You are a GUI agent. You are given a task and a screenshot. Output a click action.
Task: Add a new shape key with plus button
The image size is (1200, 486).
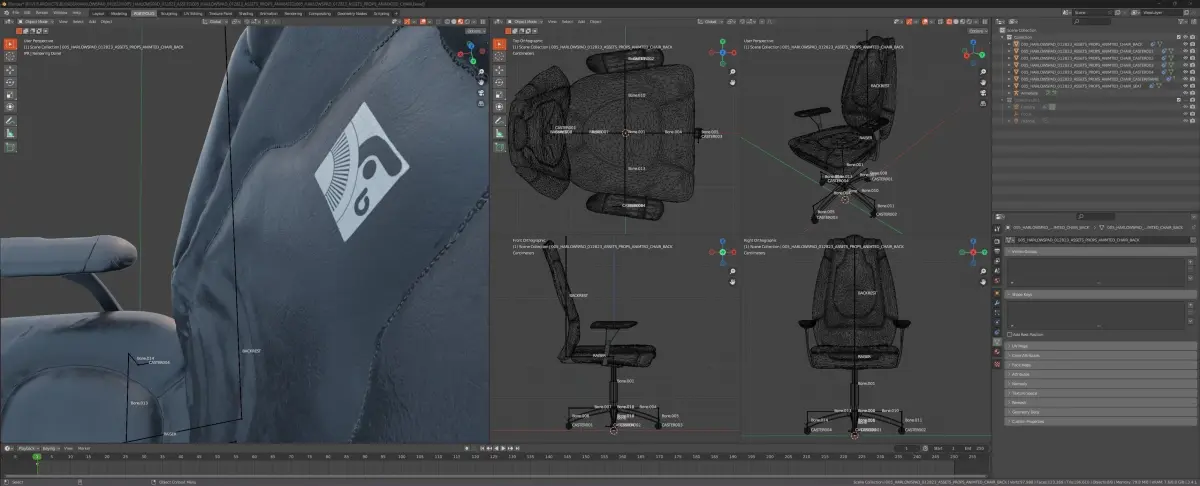(1192, 305)
